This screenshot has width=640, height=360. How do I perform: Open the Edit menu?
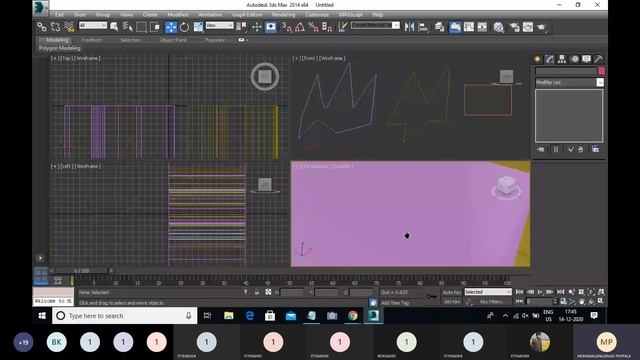[59, 15]
